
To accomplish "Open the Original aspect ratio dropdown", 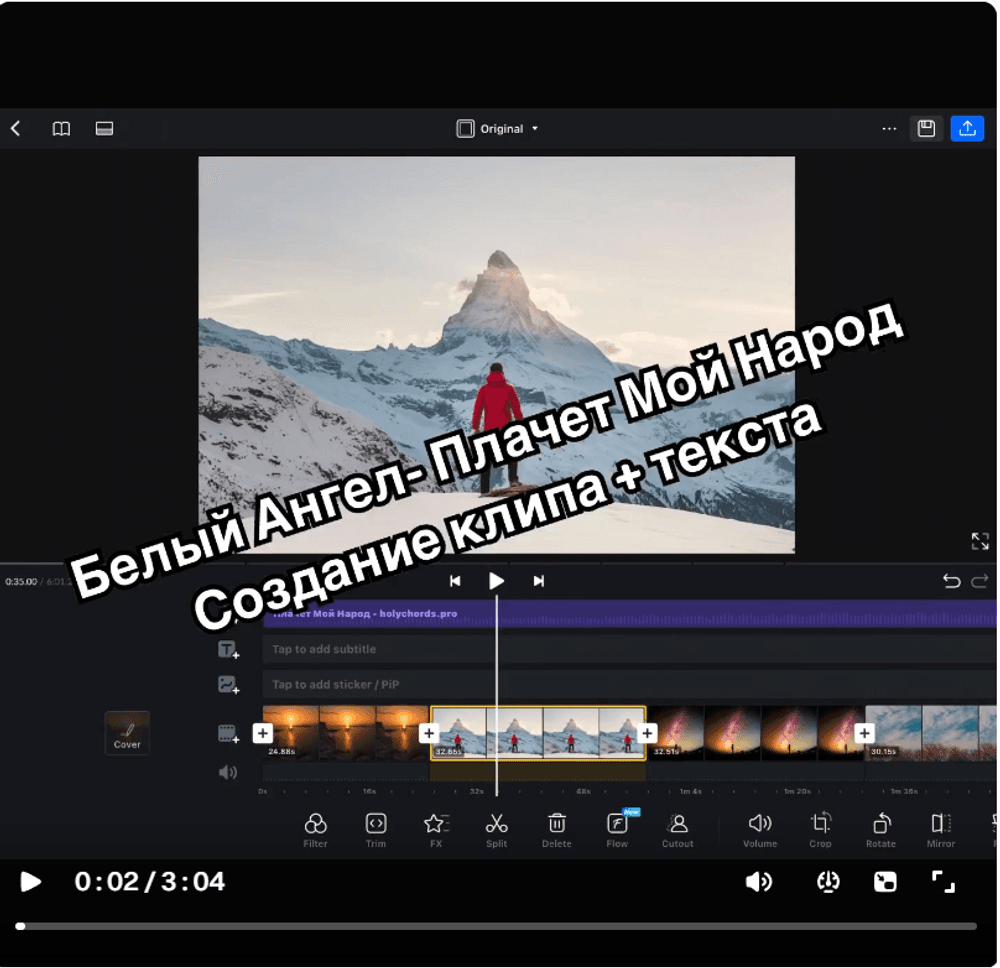I will pyautogui.click(x=498, y=129).
